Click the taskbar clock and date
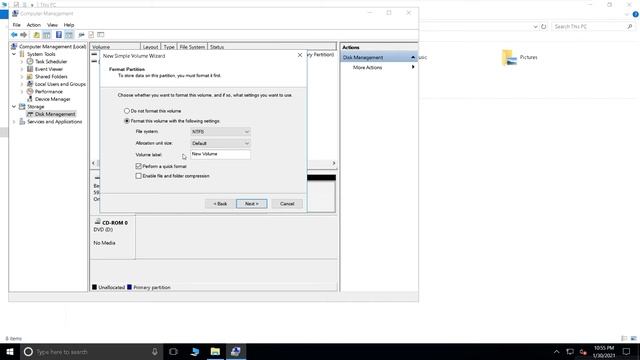The image size is (640, 360). point(604,351)
